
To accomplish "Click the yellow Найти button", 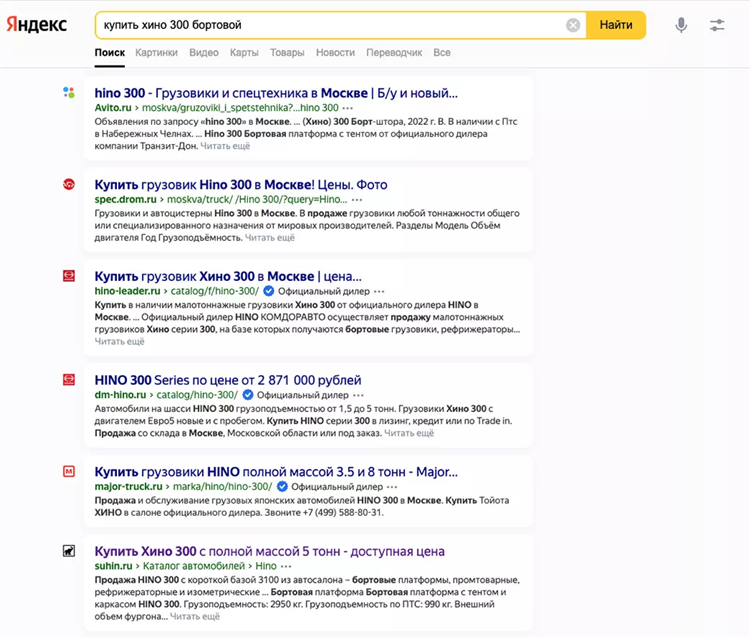I will 616,25.
